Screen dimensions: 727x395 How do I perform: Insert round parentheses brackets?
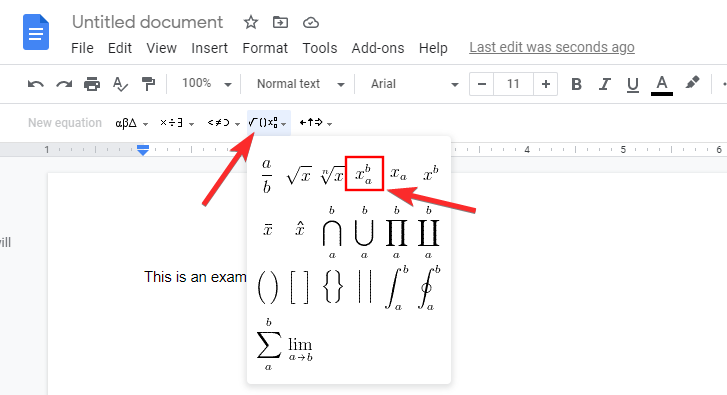point(268,287)
